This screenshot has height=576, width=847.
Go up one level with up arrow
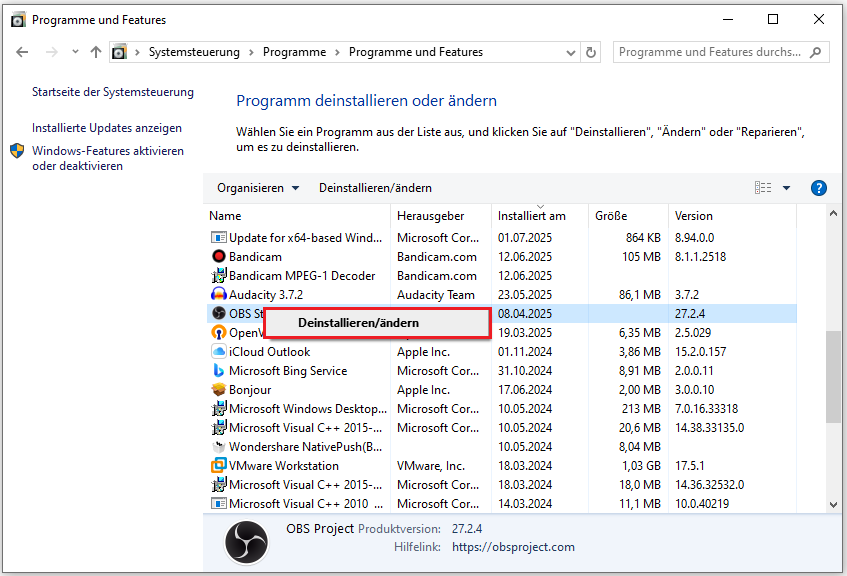[x=96, y=52]
